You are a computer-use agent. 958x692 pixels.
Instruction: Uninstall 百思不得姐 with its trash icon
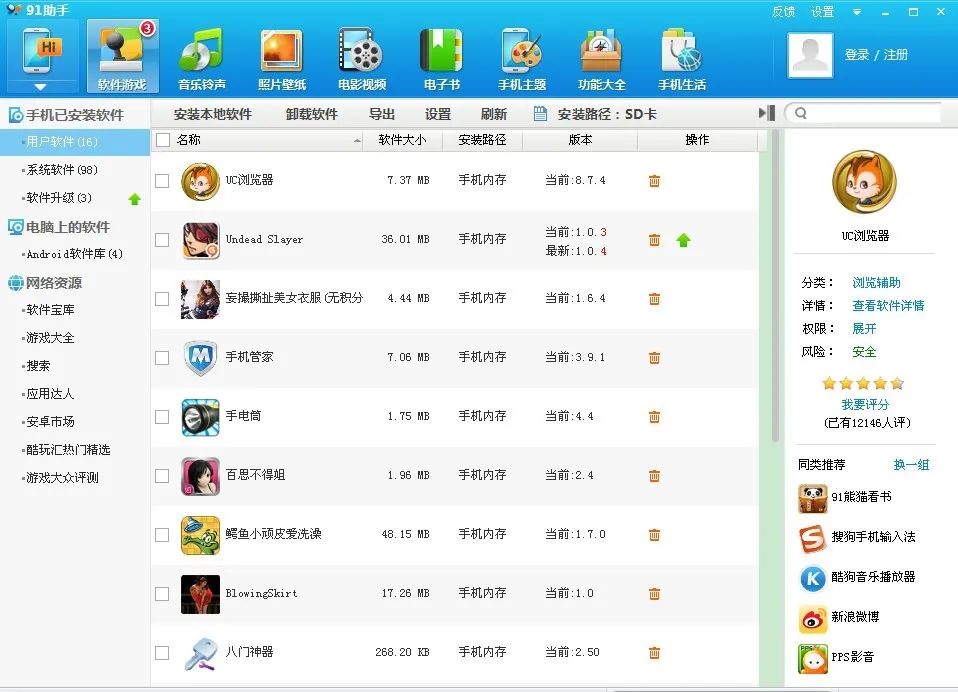pos(654,476)
